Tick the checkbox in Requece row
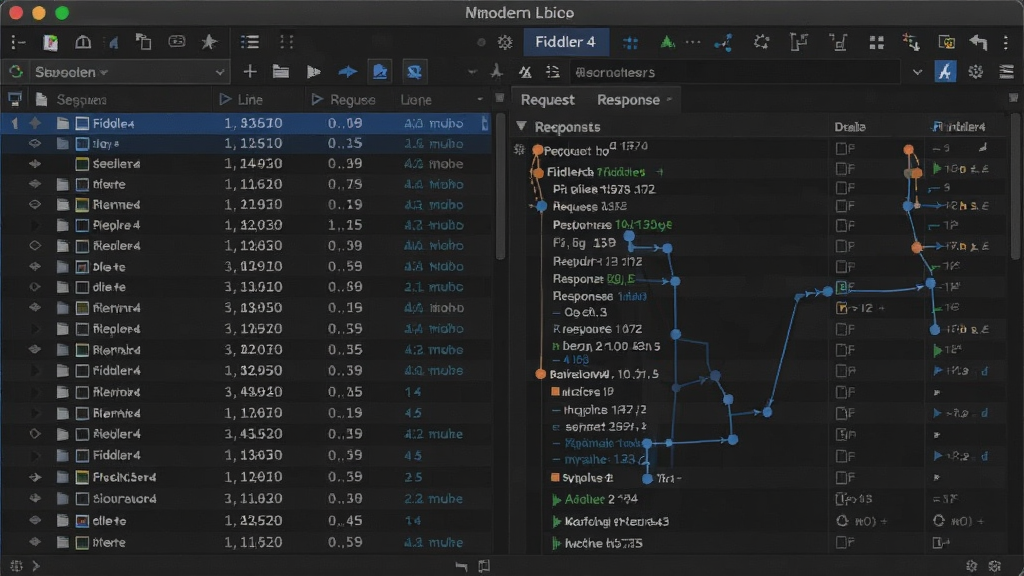The image size is (1024, 576). pos(841,206)
